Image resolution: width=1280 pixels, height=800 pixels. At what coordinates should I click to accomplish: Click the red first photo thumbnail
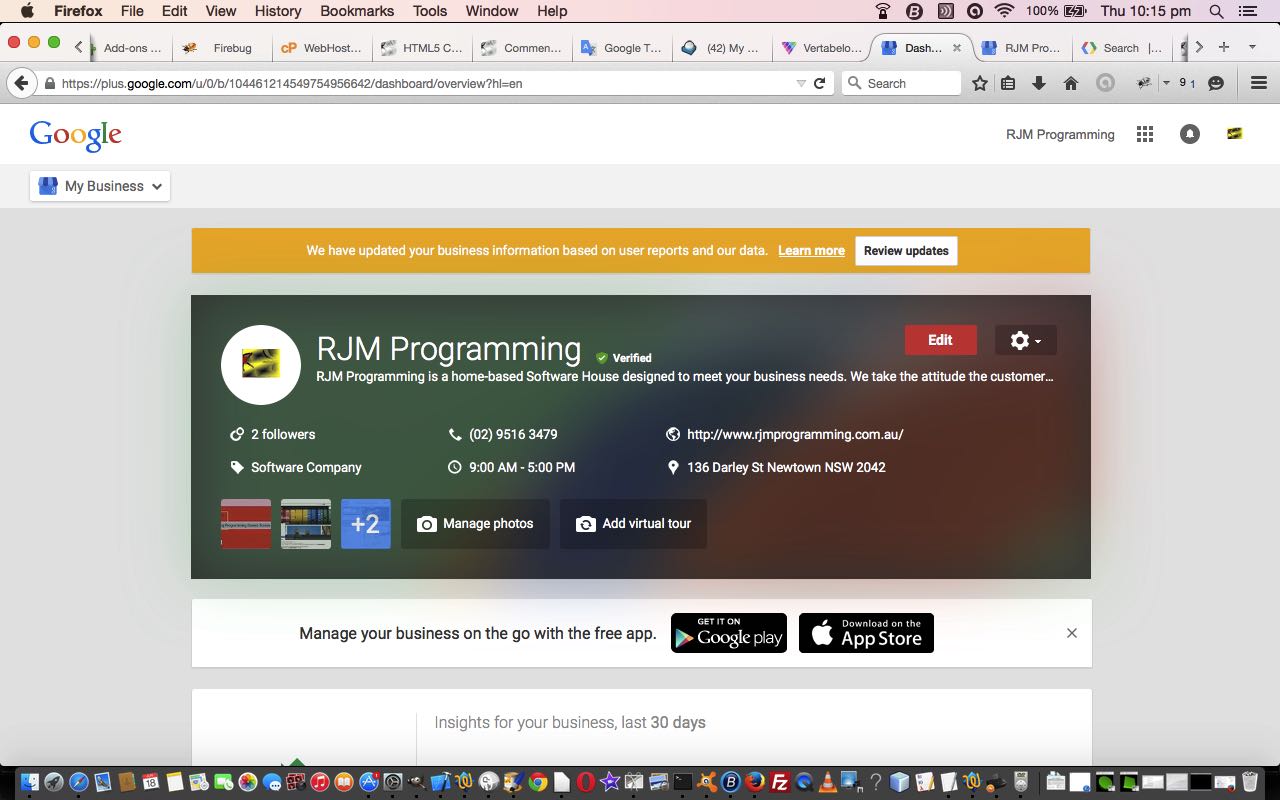[246, 524]
